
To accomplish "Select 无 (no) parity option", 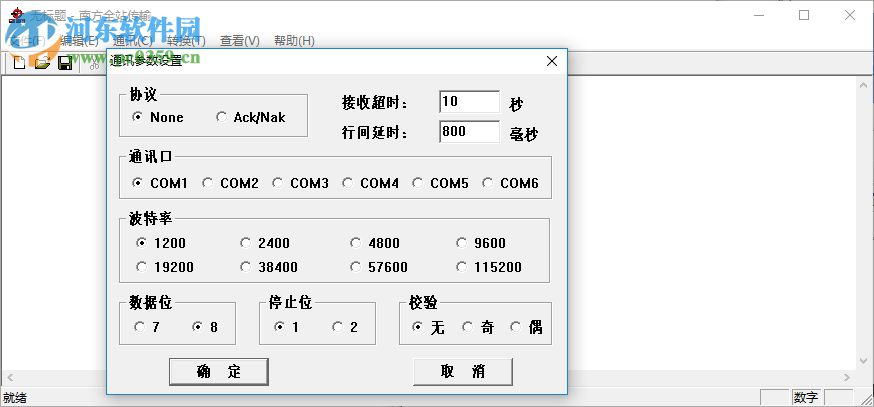I will point(428,327).
